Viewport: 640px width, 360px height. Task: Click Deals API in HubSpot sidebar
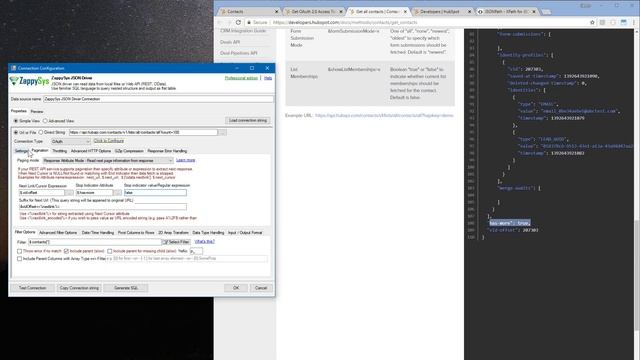(230, 42)
